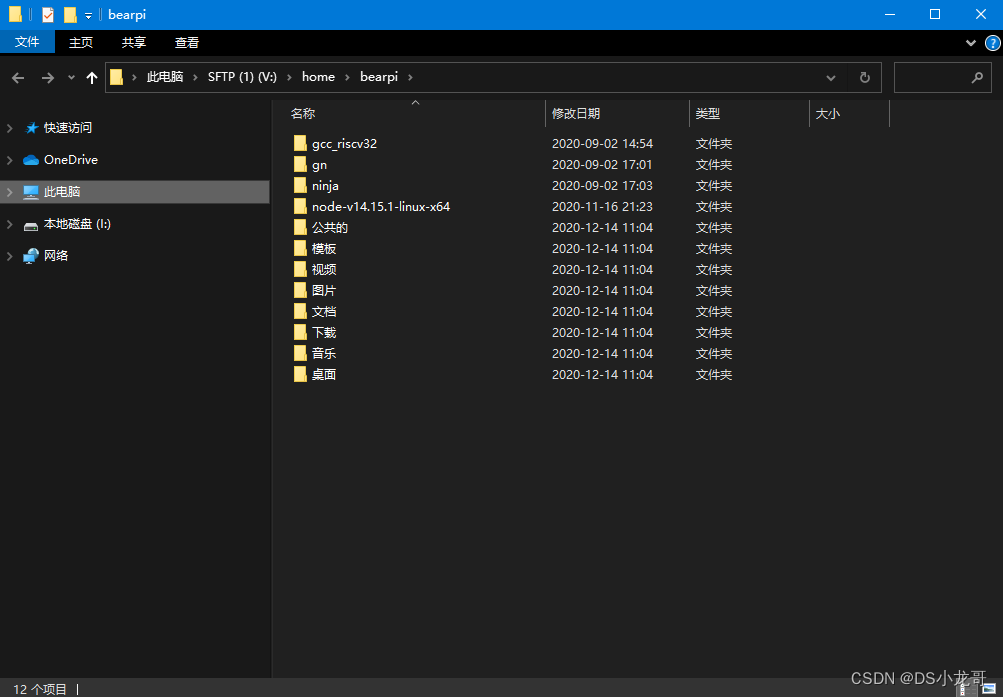Click the date 2020-09-02 17:01

click(602, 164)
